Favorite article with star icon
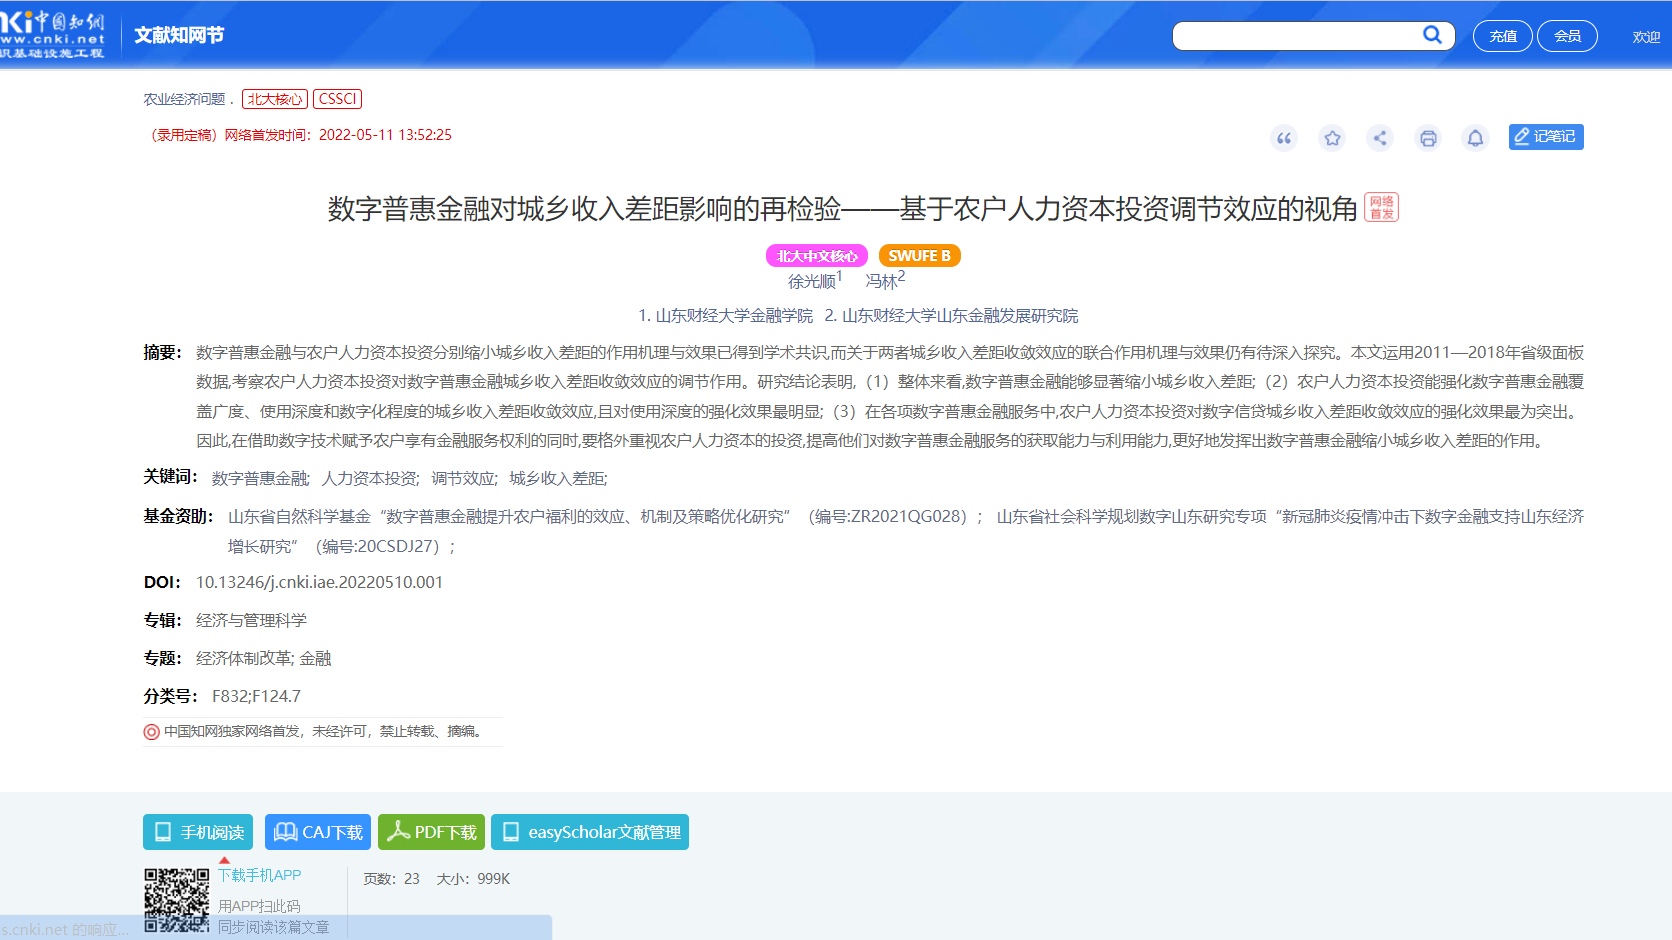Image resolution: width=1672 pixels, height=940 pixels. (1332, 138)
